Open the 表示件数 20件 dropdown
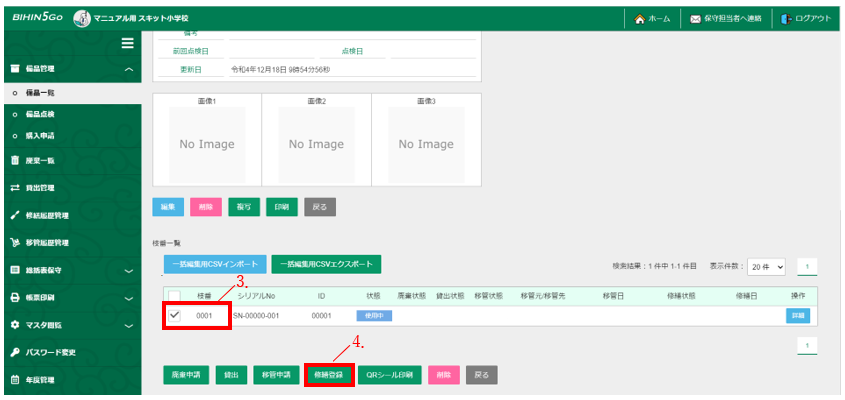Screen dimensions: 845x400 click(767, 266)
